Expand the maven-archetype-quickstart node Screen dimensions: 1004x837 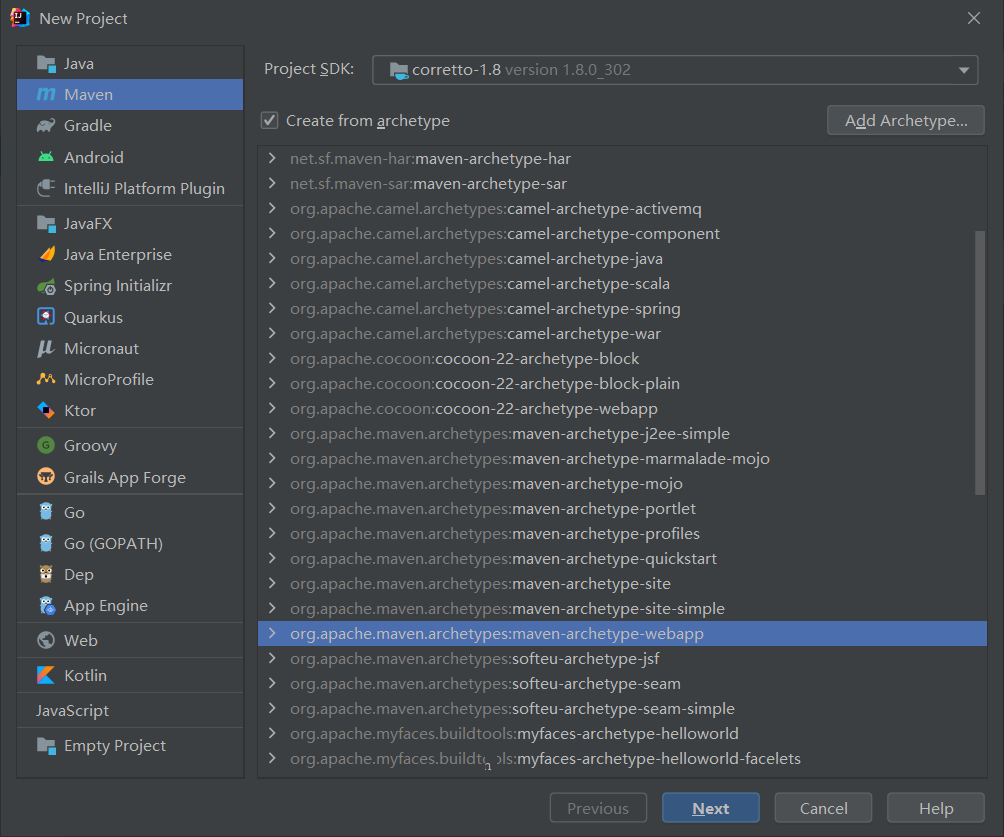point(272,559)
